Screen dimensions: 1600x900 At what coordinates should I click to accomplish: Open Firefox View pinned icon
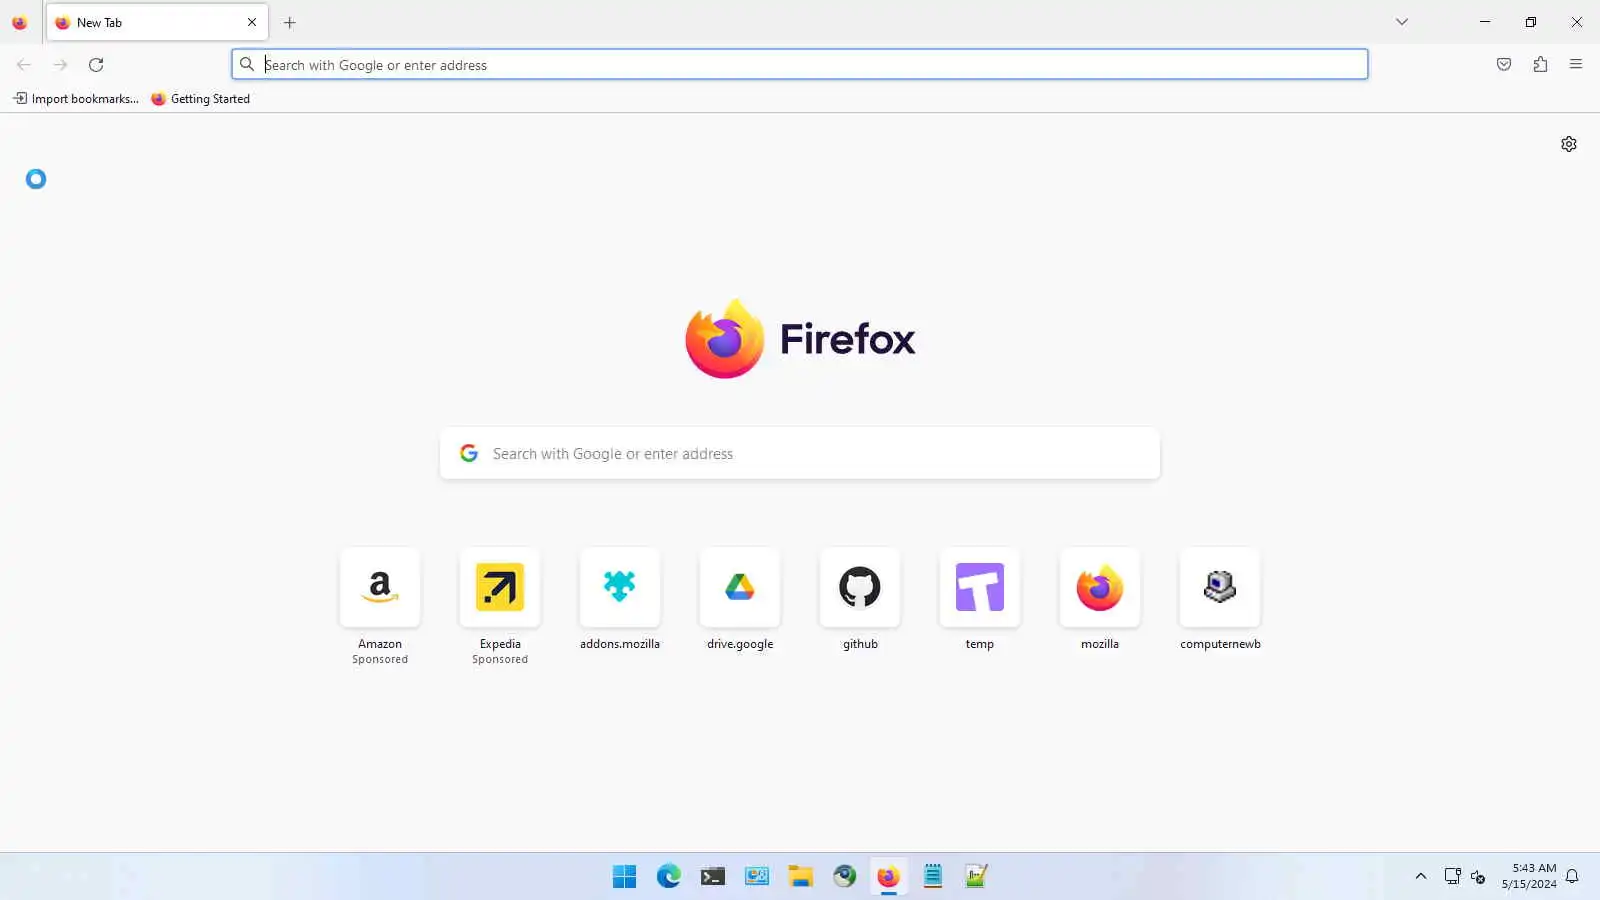(x=20, y=23)
